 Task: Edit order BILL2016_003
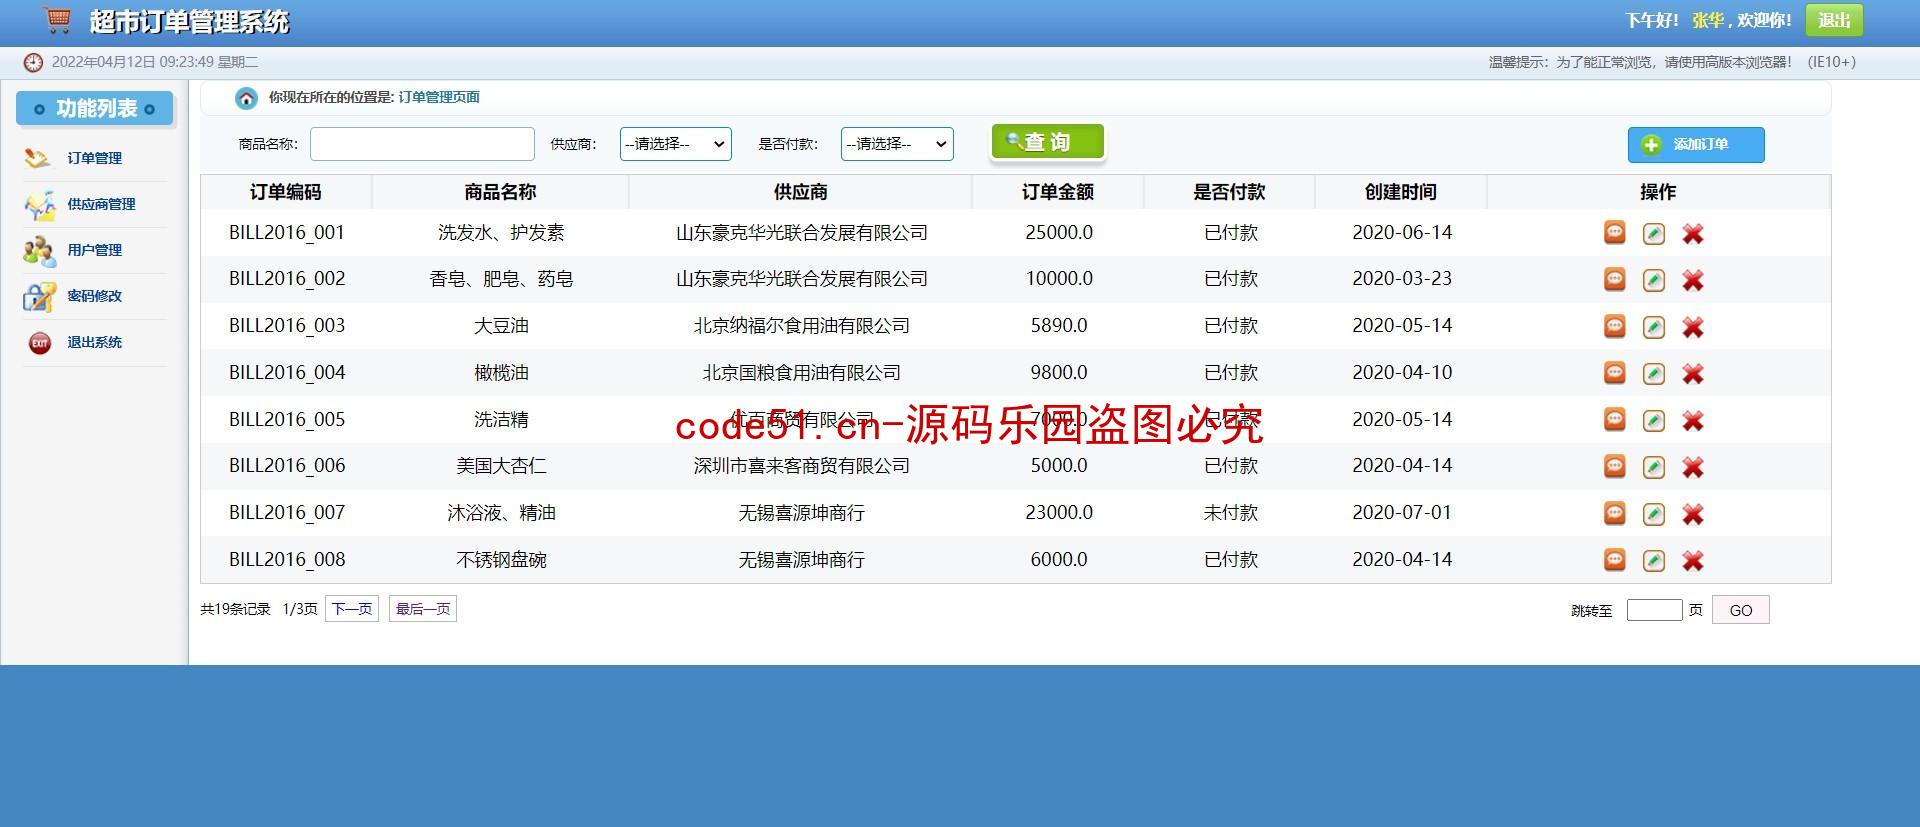point(1654,327)
